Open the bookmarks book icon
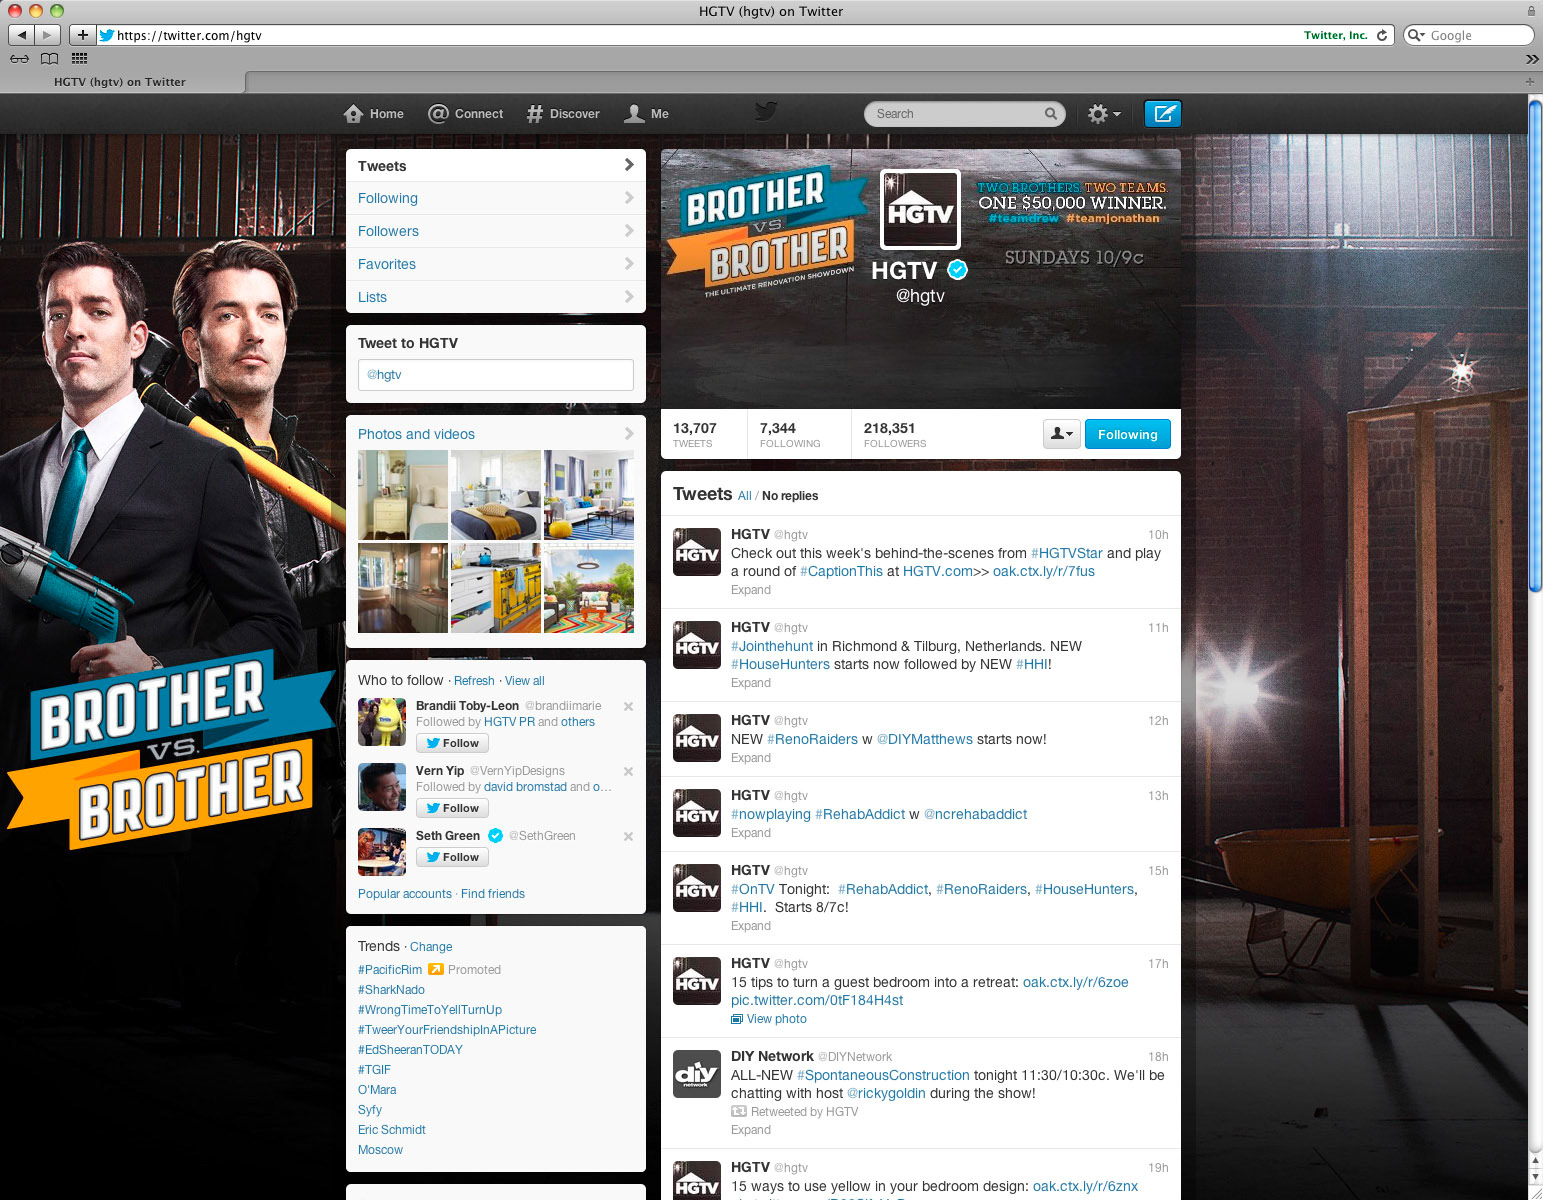The width and height of the screenshot is (1543, 1200). coord(49,58)
